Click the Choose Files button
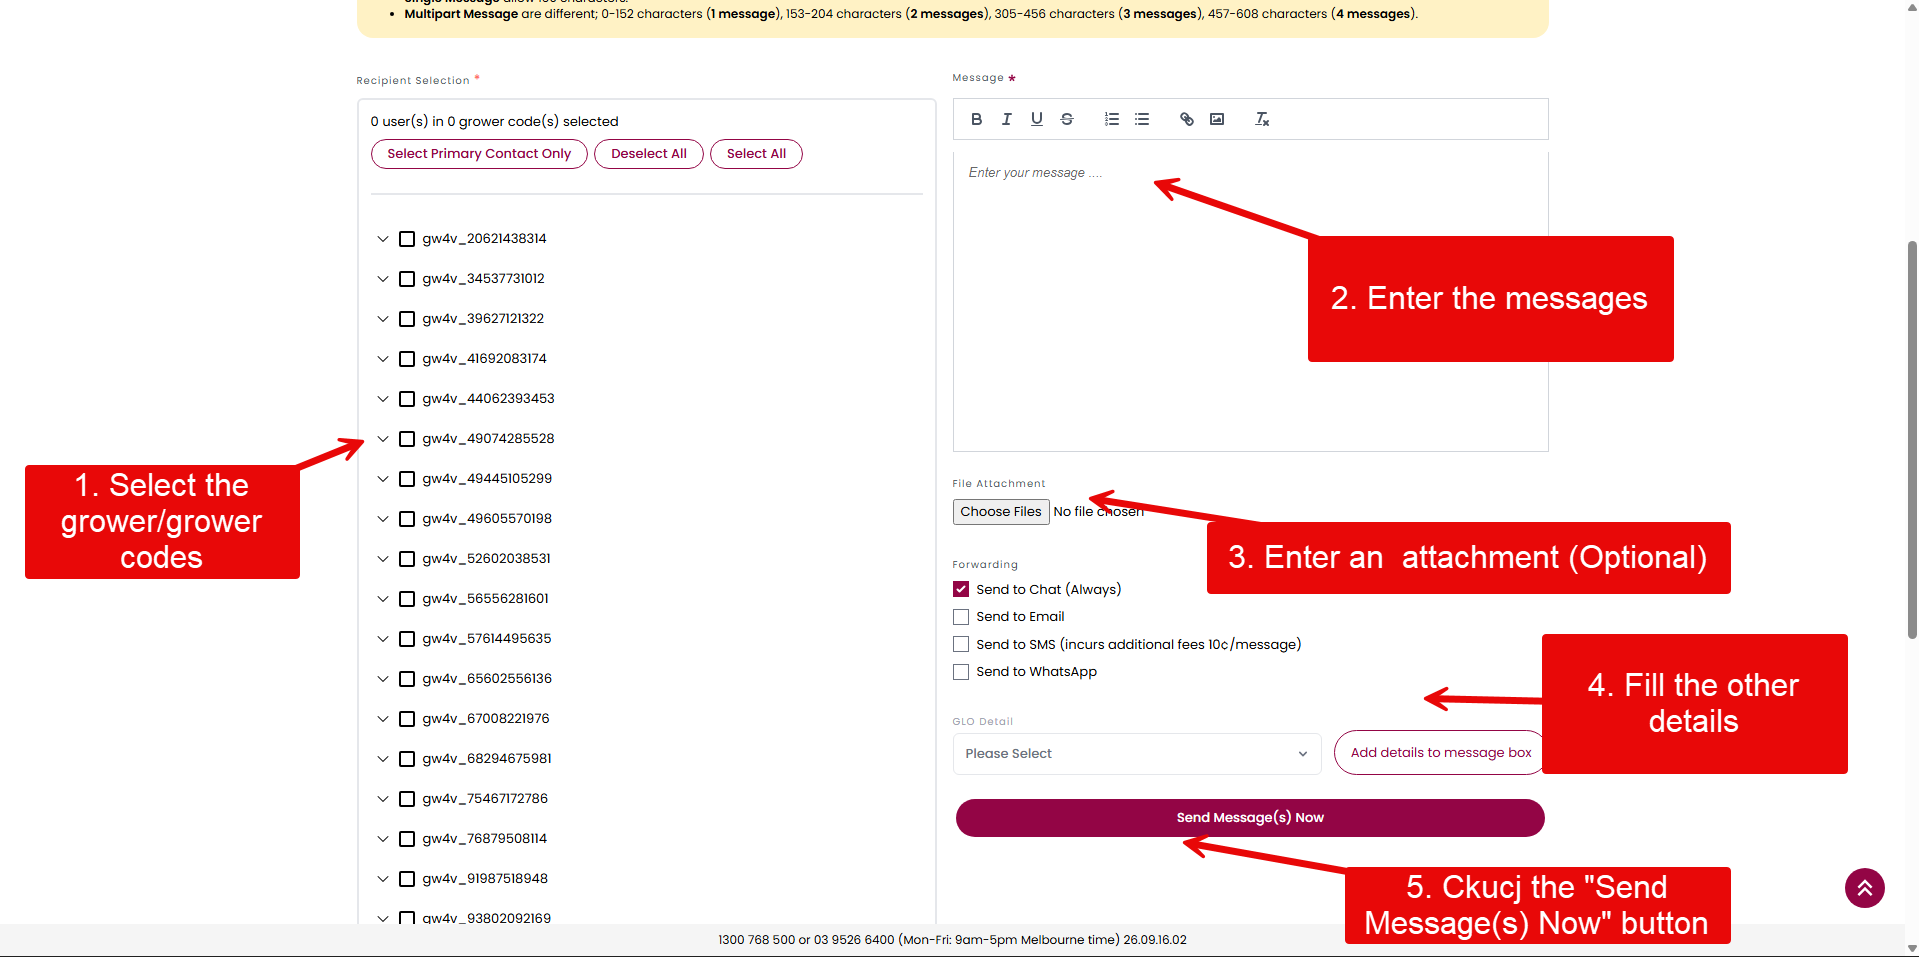 pos(1001,512)
